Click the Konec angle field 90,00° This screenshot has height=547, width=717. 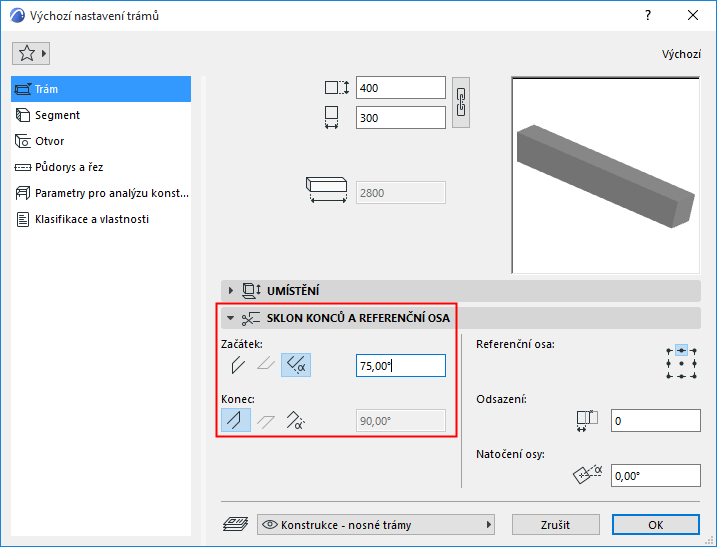point(401,421)
